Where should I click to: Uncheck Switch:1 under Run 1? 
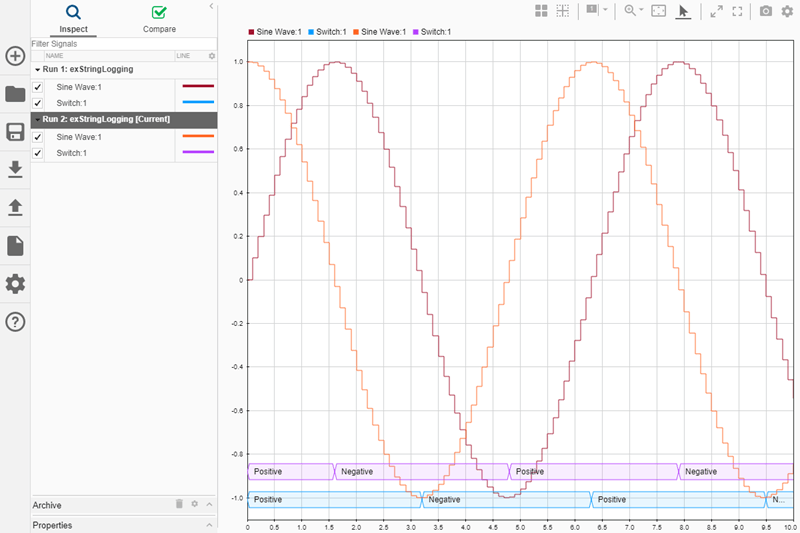(38, 102)
